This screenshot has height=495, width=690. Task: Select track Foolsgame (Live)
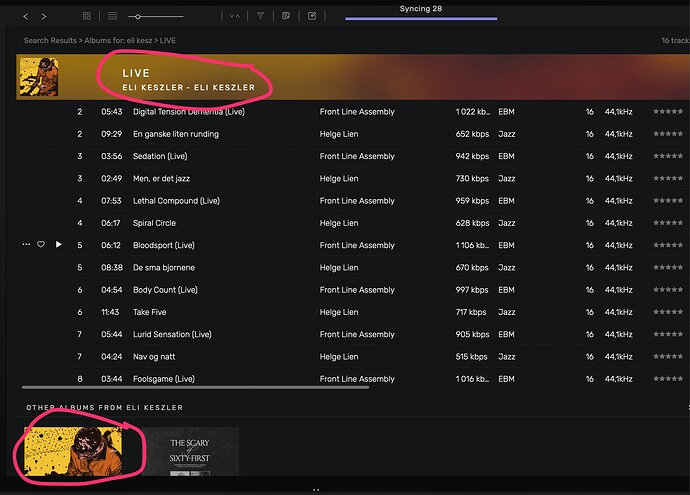coord(164,379)
